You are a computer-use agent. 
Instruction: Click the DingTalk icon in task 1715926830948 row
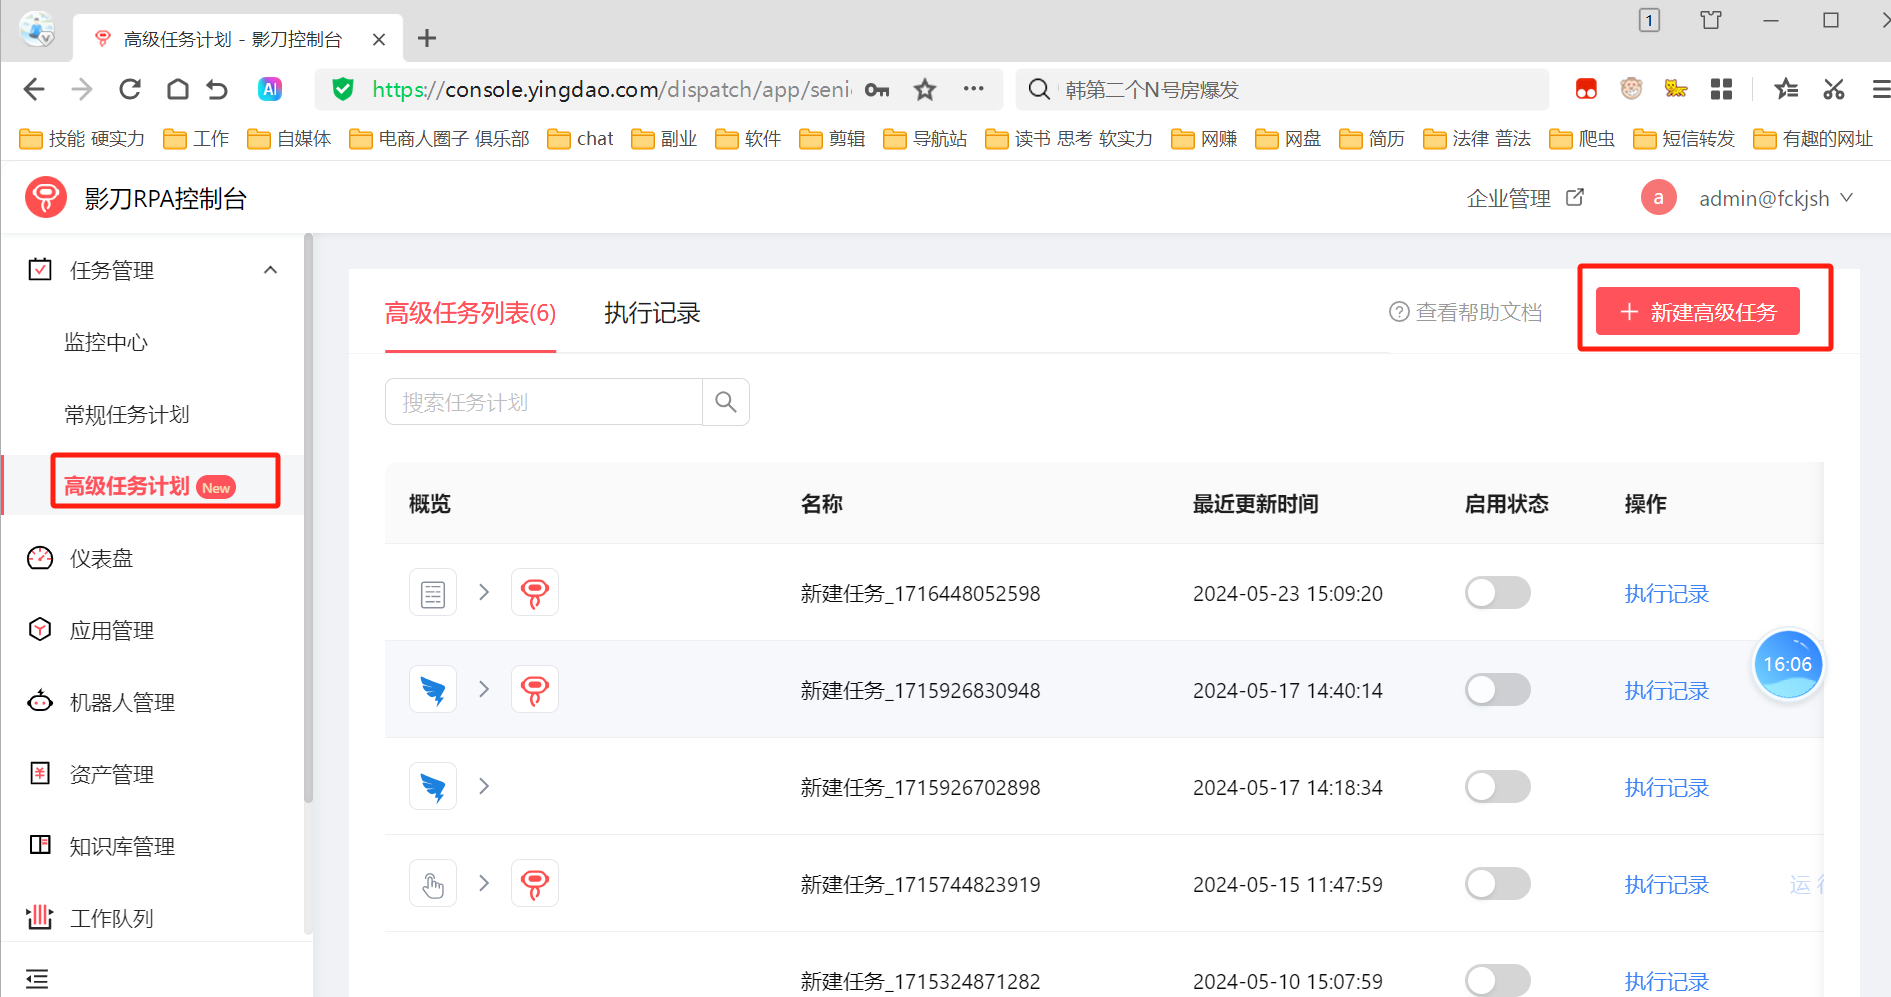tap(433, 690)
